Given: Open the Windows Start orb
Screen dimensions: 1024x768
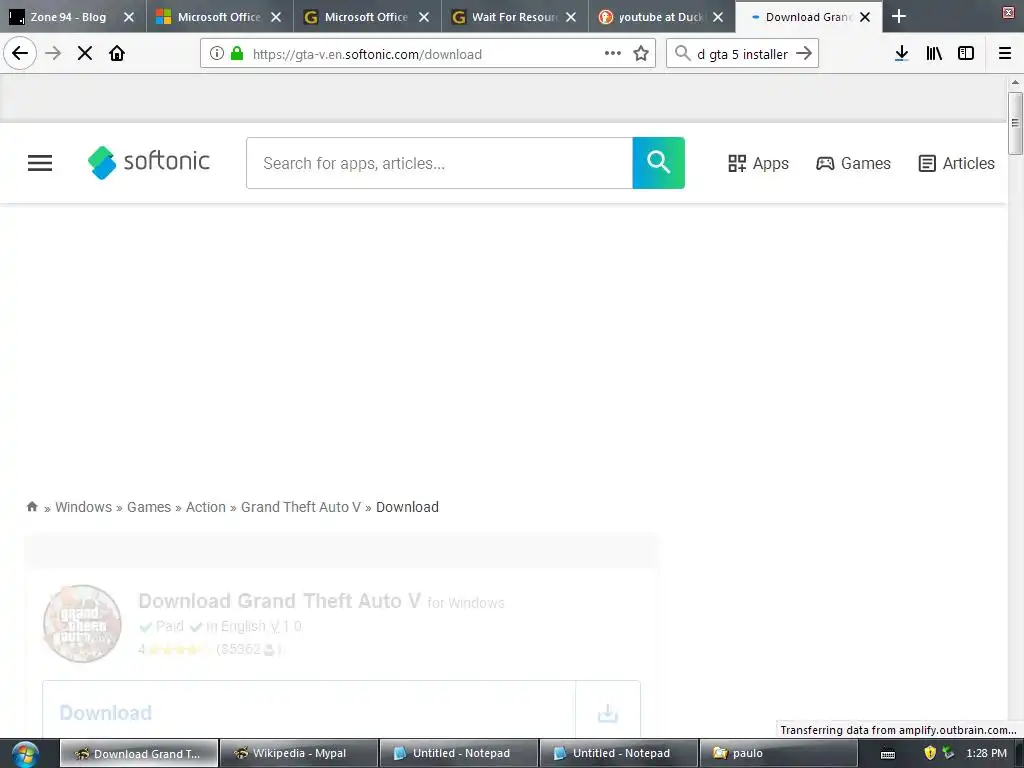Looking at the screenshot, I should click(x=25, y=754).
